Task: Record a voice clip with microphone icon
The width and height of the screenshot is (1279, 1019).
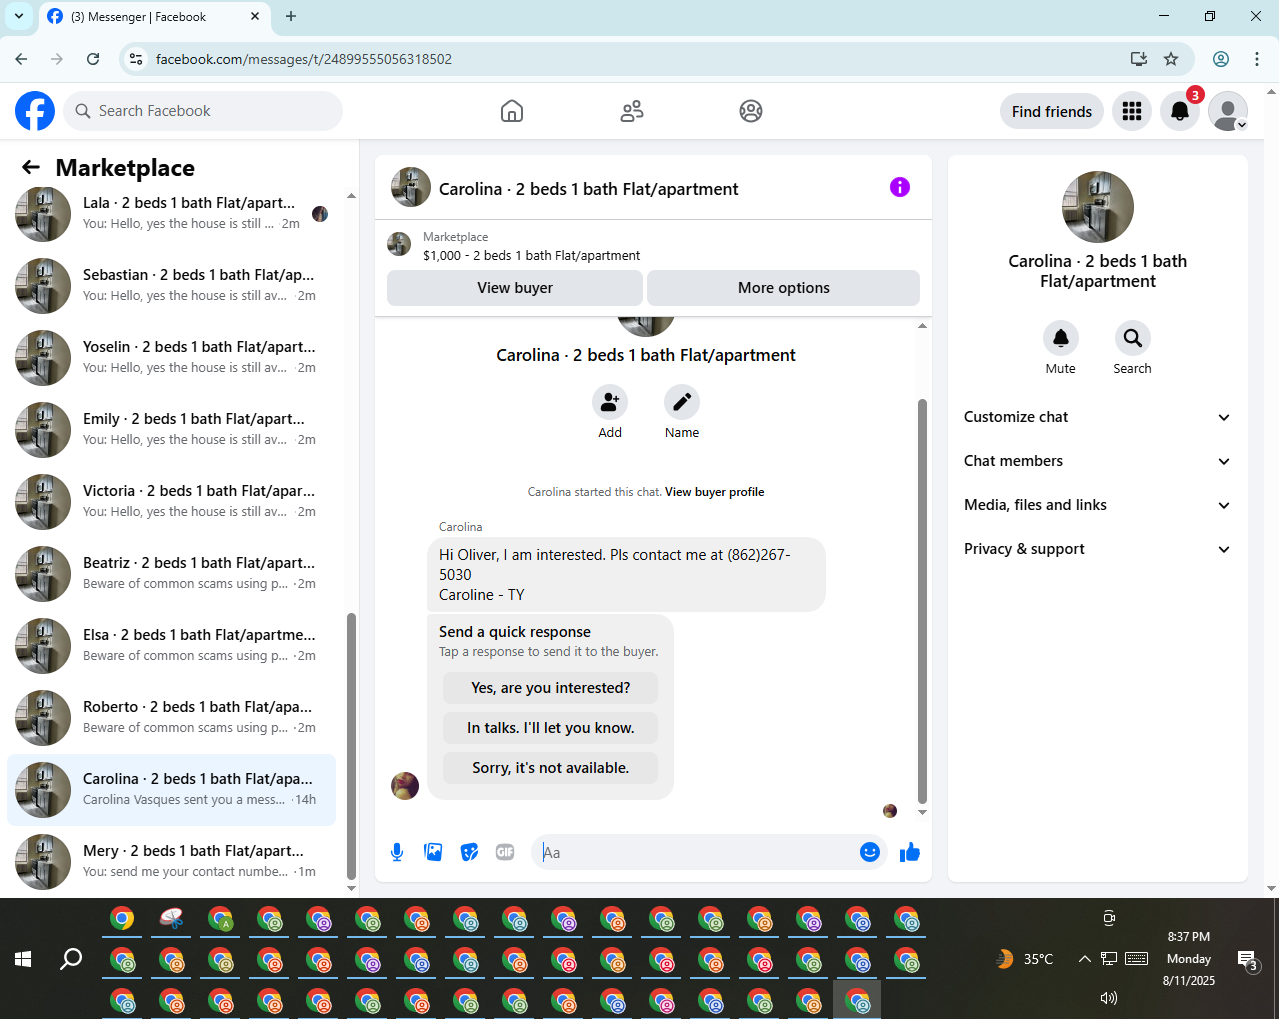Action: click(397, 852)
